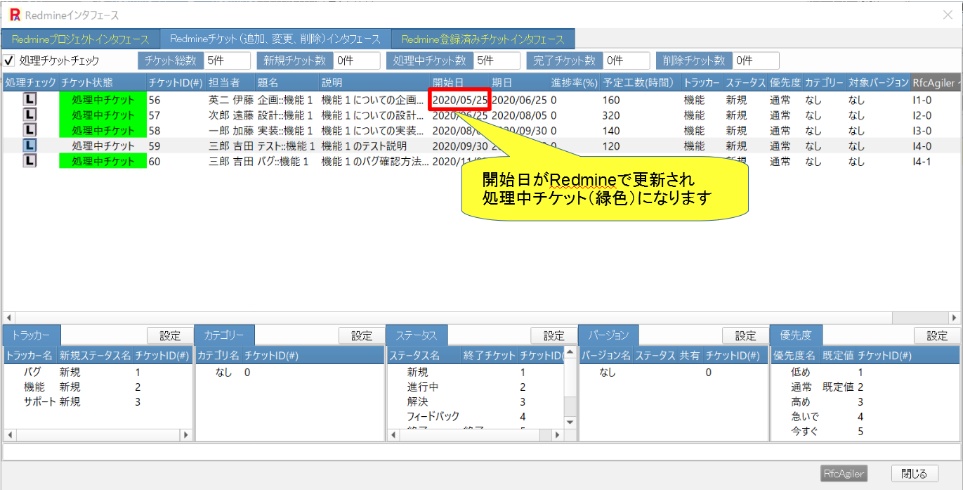Image resolution: width=963 pixels, height=490 pixels.
Task: Switch to Redmineチケット(追加、変更、削除)インタフェース tab
Action: [x=275, y=39]
